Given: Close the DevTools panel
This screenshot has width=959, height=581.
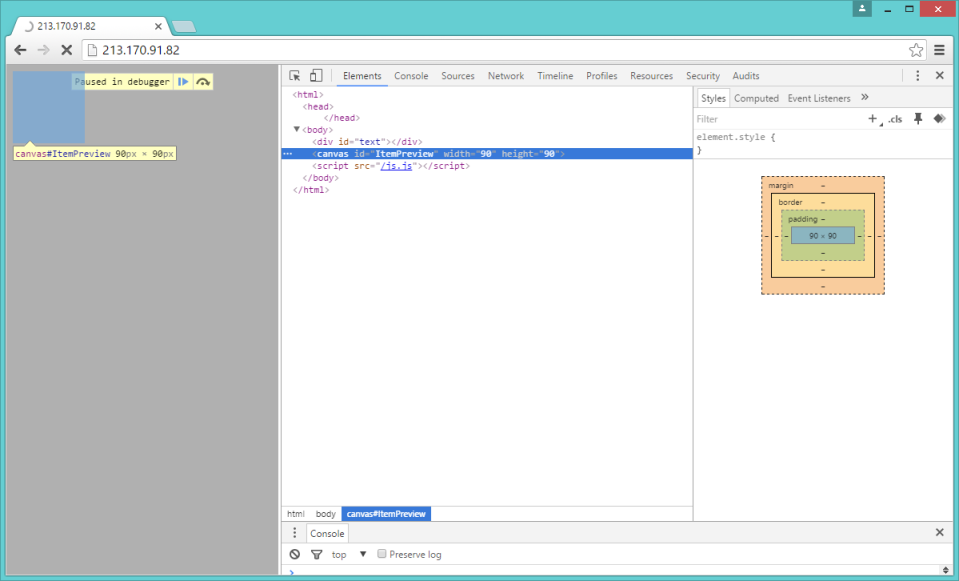Looking at the screenshot, I should [940, 76].
